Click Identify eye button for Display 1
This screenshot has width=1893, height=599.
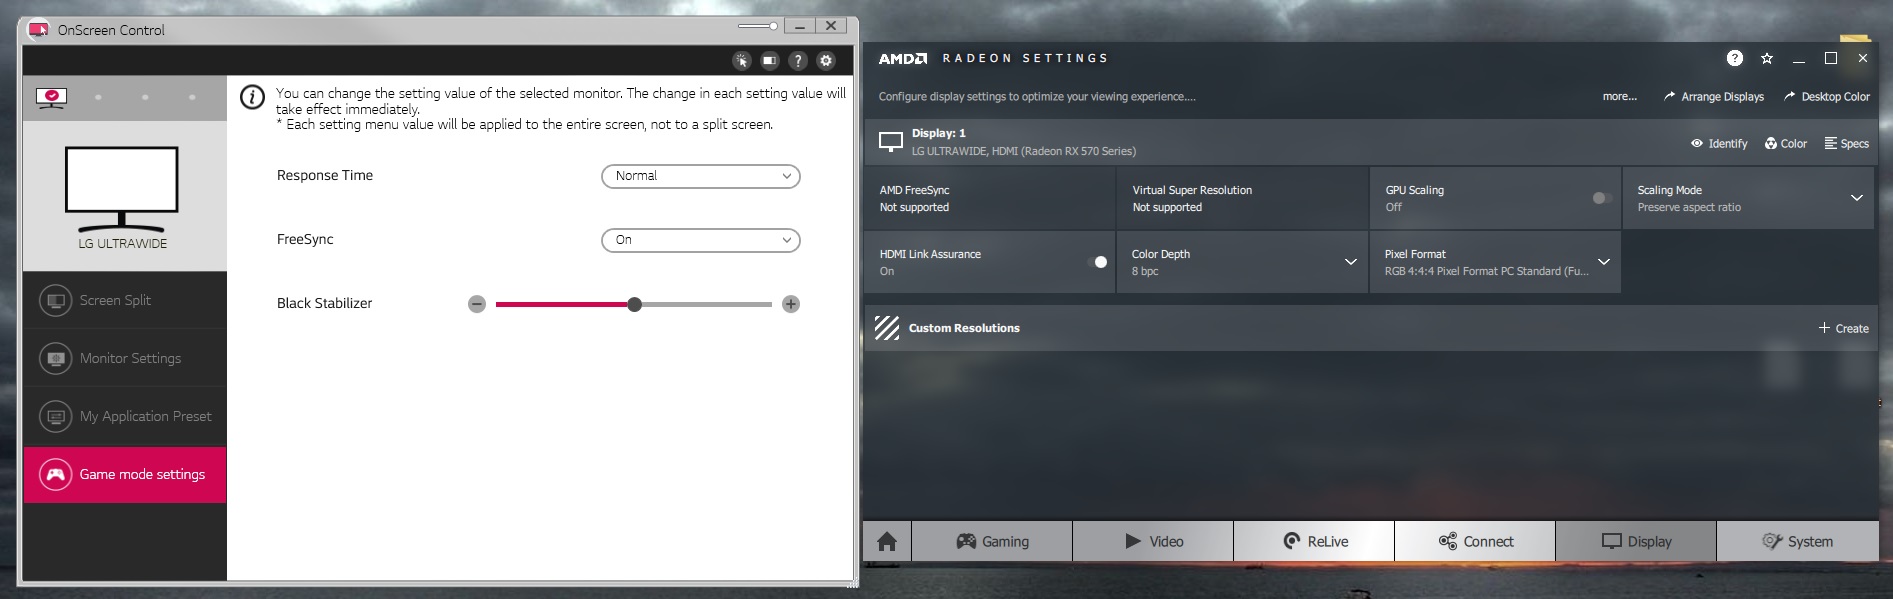[1719, 144]
